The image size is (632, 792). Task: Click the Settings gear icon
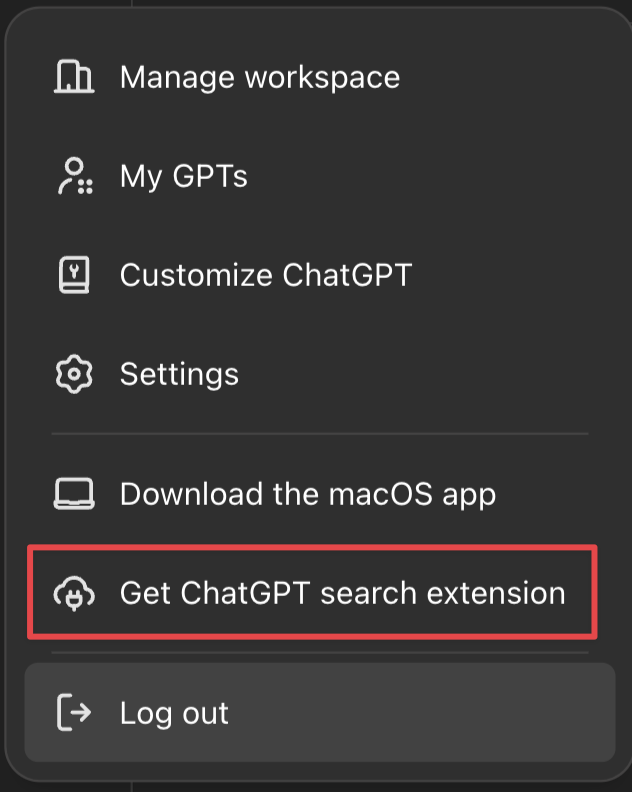tap(74, 374)
